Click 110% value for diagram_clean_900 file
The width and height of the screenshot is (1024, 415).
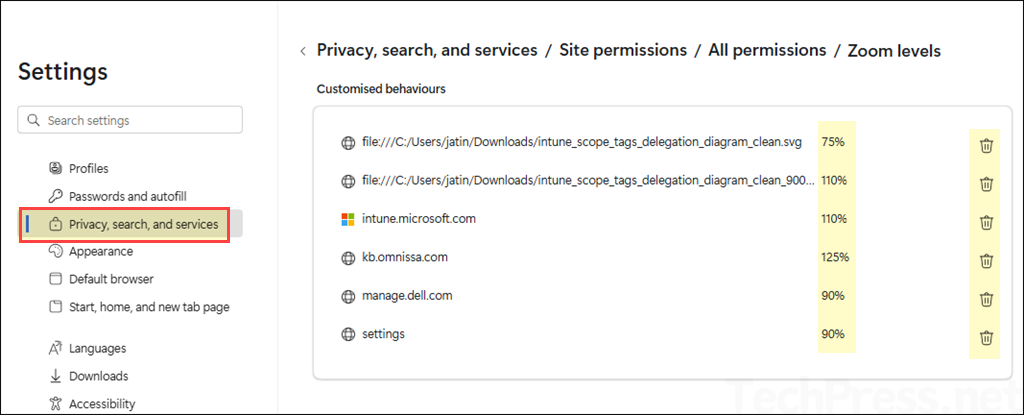[834, 180]
